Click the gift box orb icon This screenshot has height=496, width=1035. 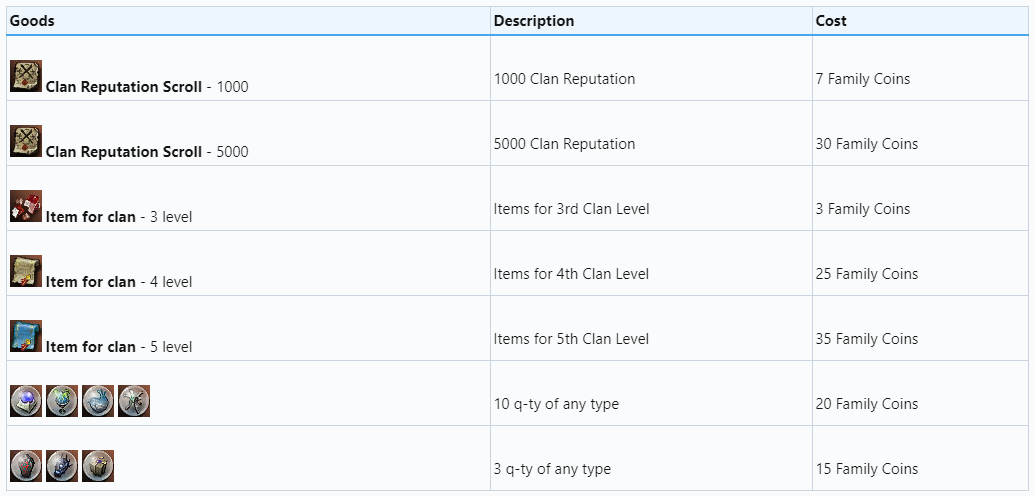(x=98, y=466)
